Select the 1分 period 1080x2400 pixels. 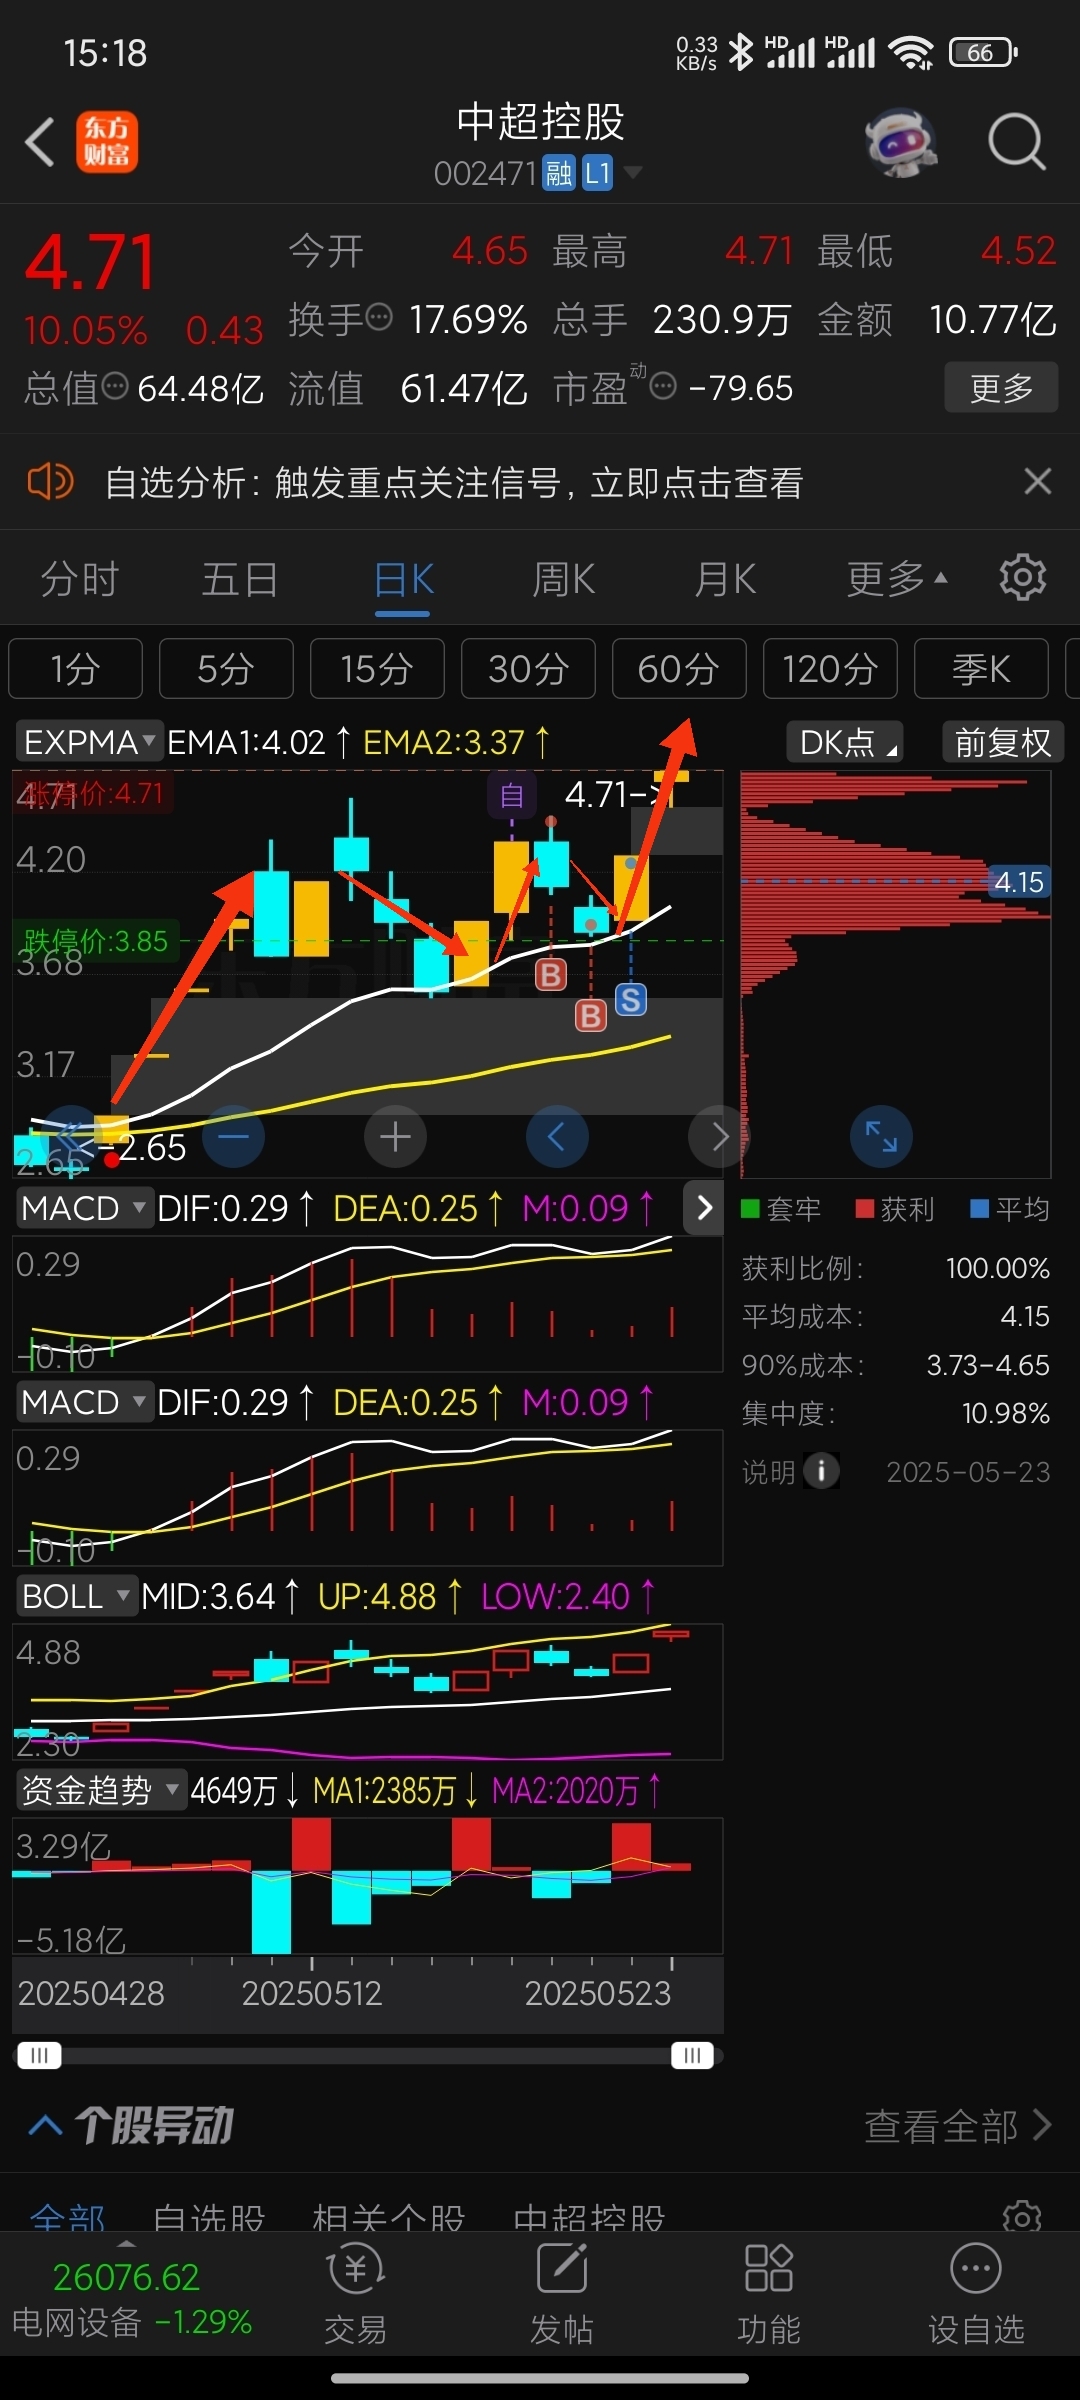[76, 668]
